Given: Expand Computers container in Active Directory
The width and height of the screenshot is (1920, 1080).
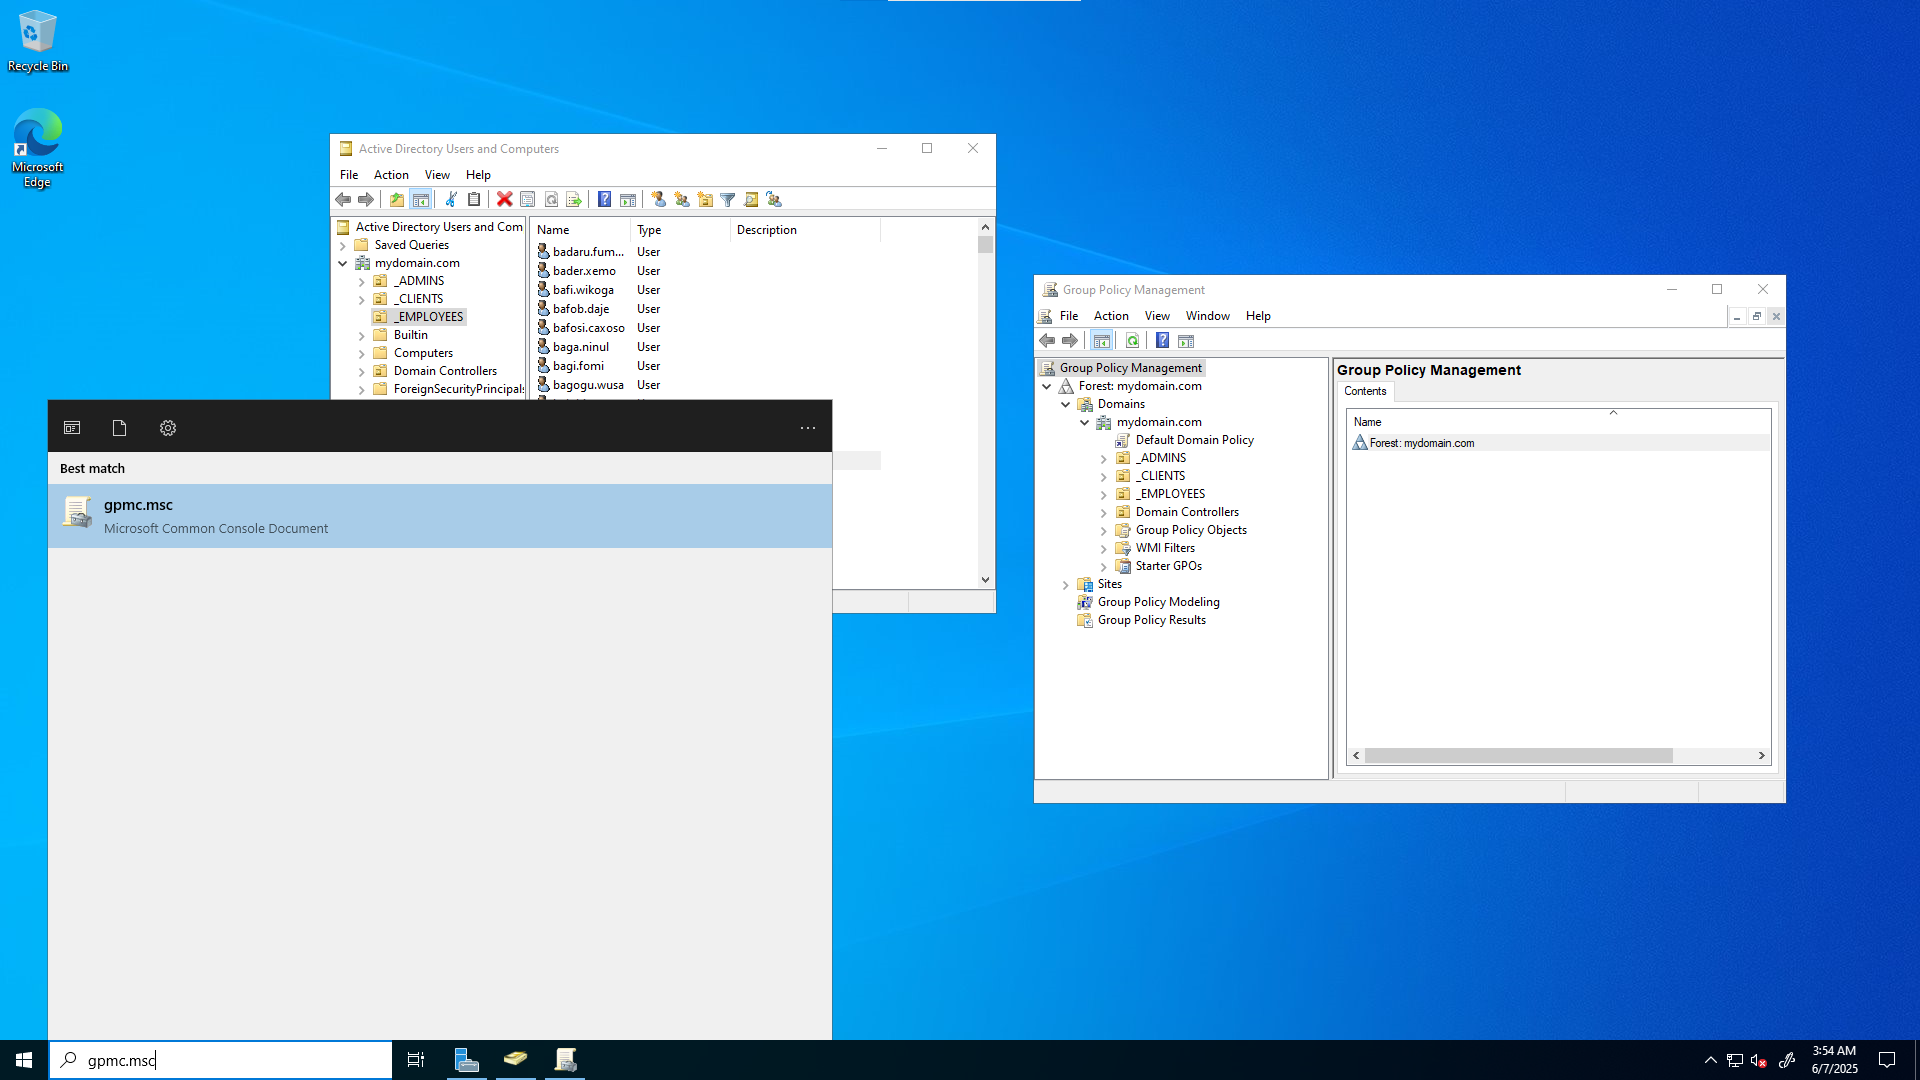Looking at the screenshot, I should 361,354.
